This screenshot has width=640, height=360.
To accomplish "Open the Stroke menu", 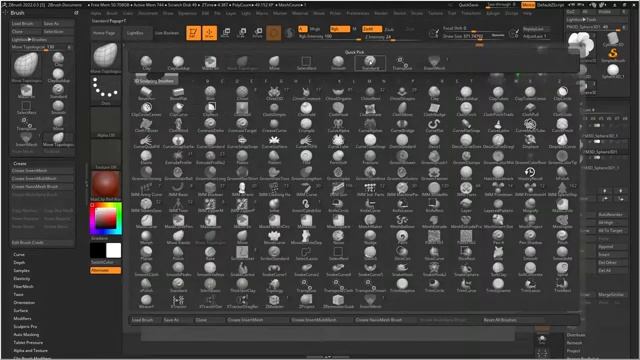I will tap(417, 13).
